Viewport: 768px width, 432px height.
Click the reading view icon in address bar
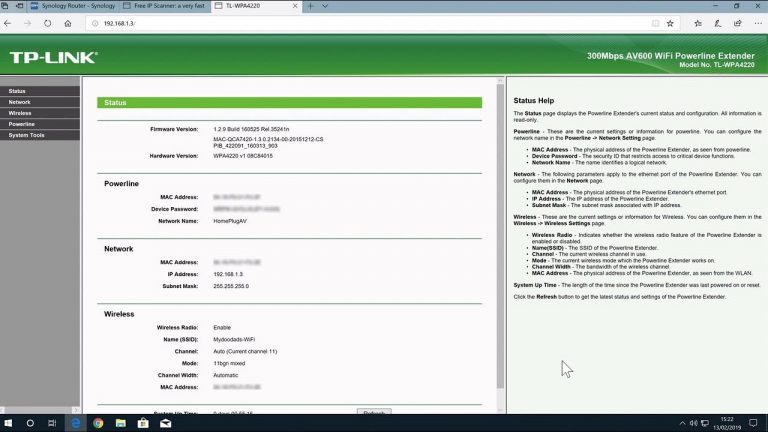(x=655, y=23)
